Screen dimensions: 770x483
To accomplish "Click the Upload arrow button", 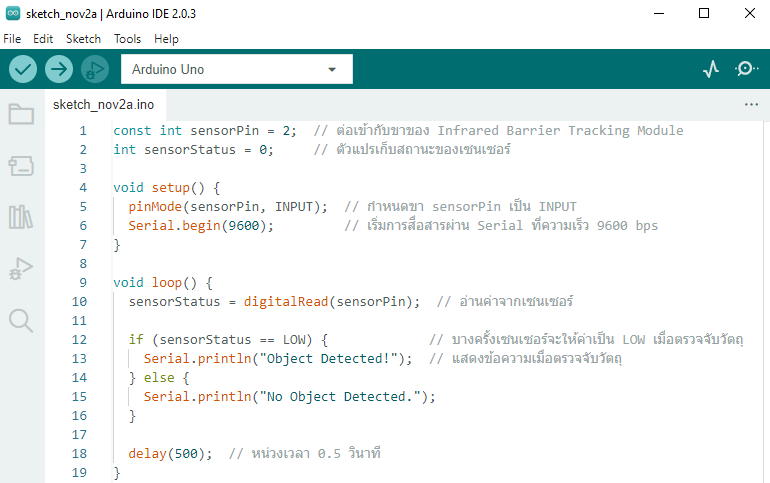I will point(59,69).
